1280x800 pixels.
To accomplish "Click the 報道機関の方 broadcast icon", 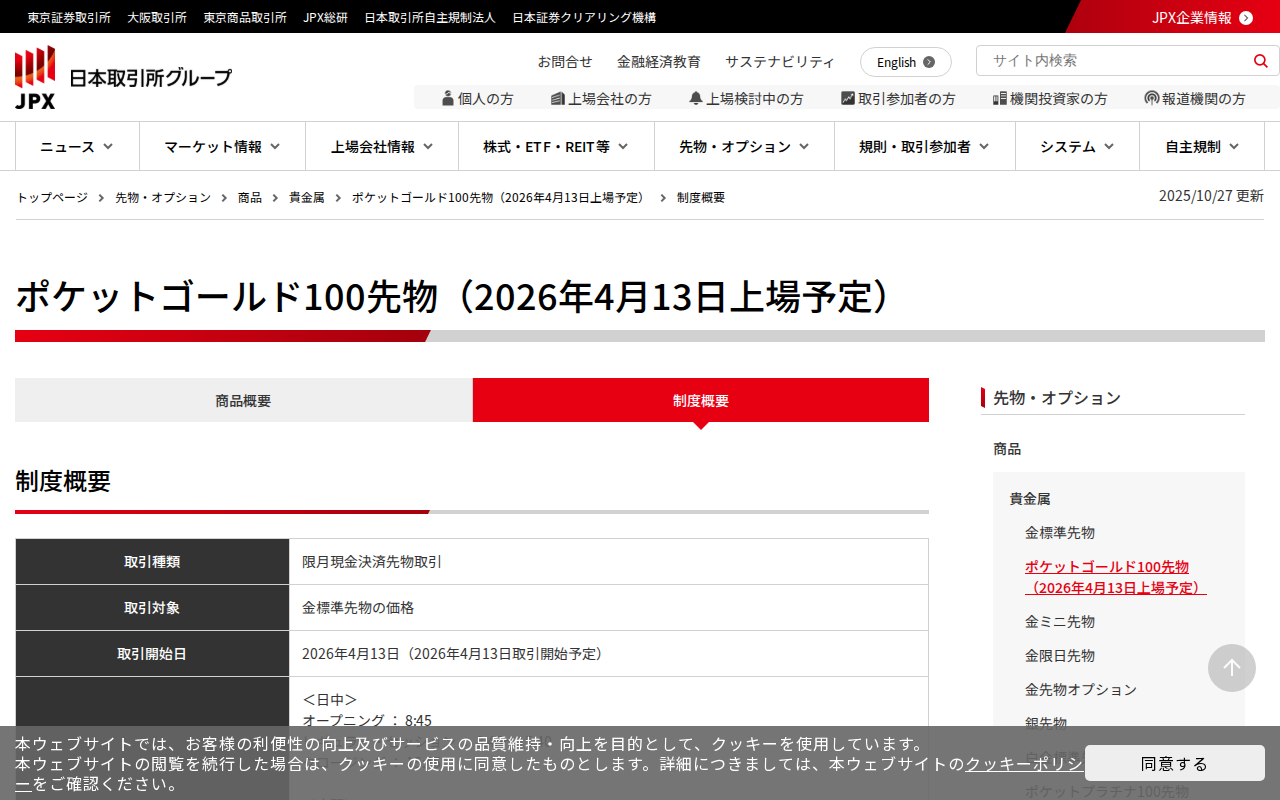I will 1152,98.
